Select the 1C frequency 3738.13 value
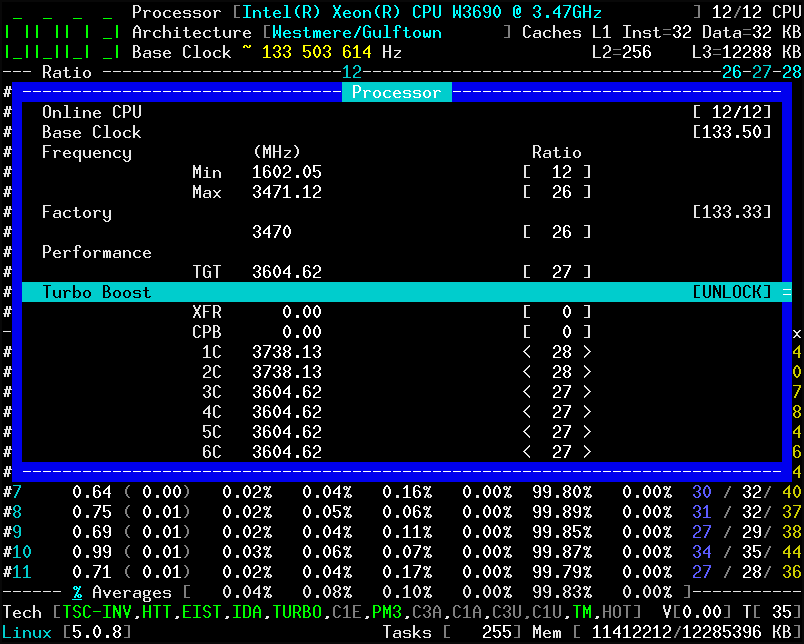The height and width of the screenshot is (644, 804). (287, 352)
